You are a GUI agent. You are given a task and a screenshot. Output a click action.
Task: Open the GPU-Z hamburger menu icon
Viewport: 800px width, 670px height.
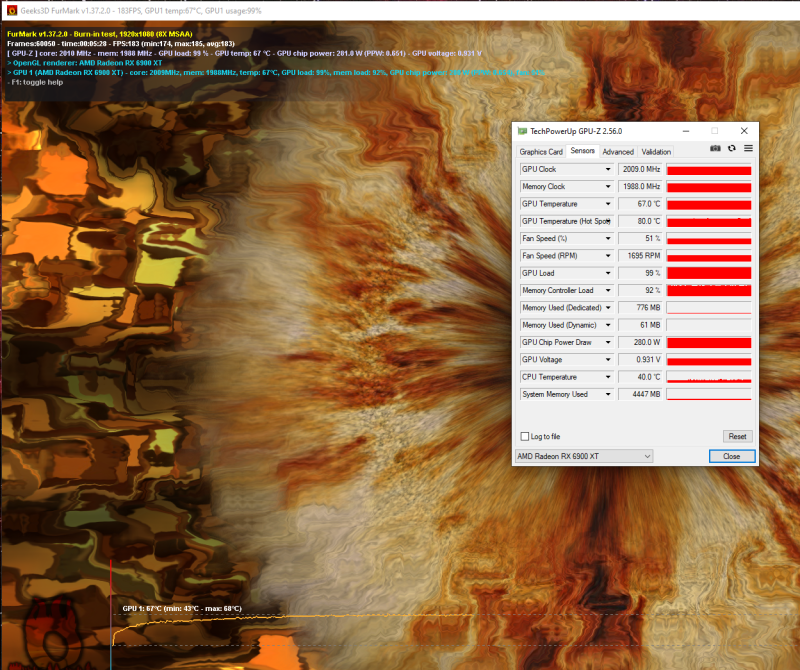[x=748, y=148]
